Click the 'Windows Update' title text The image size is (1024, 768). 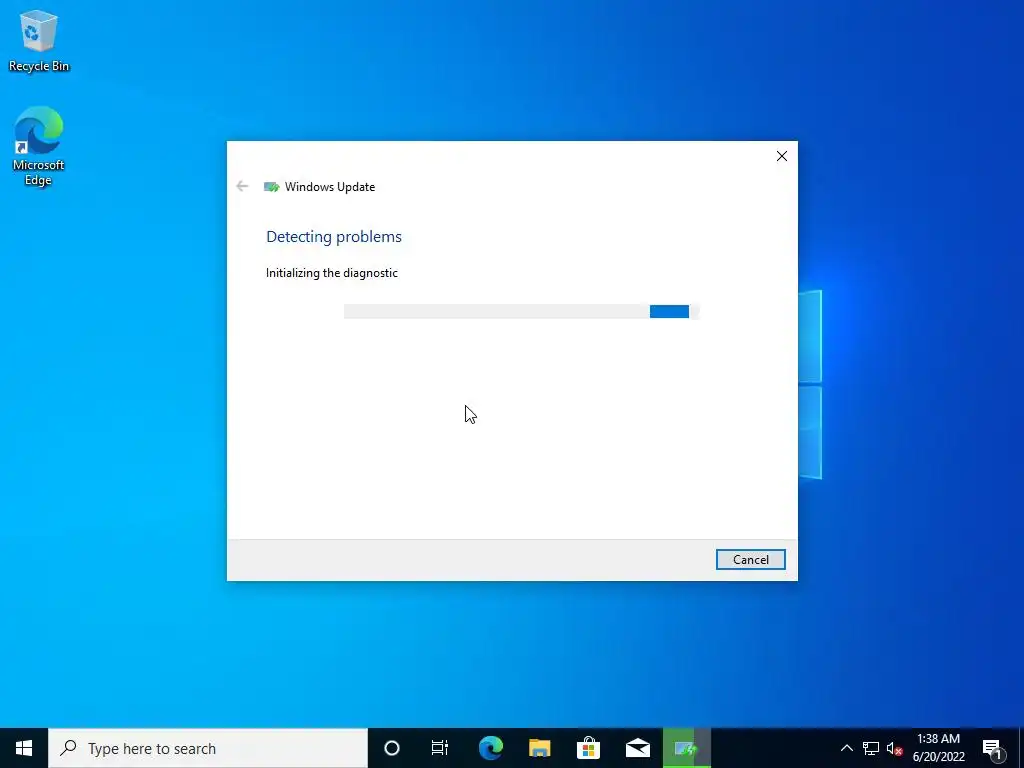click(330, 187)
